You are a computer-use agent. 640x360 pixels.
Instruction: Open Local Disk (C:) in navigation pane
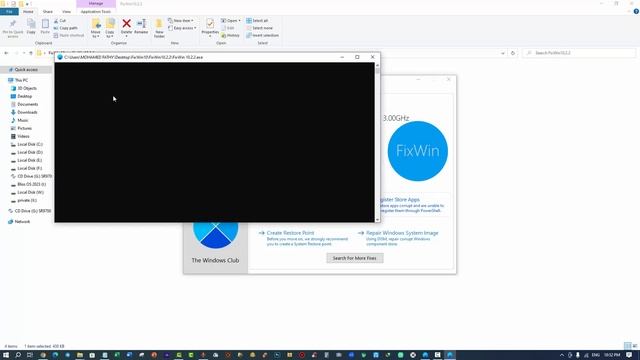(30, 144)
